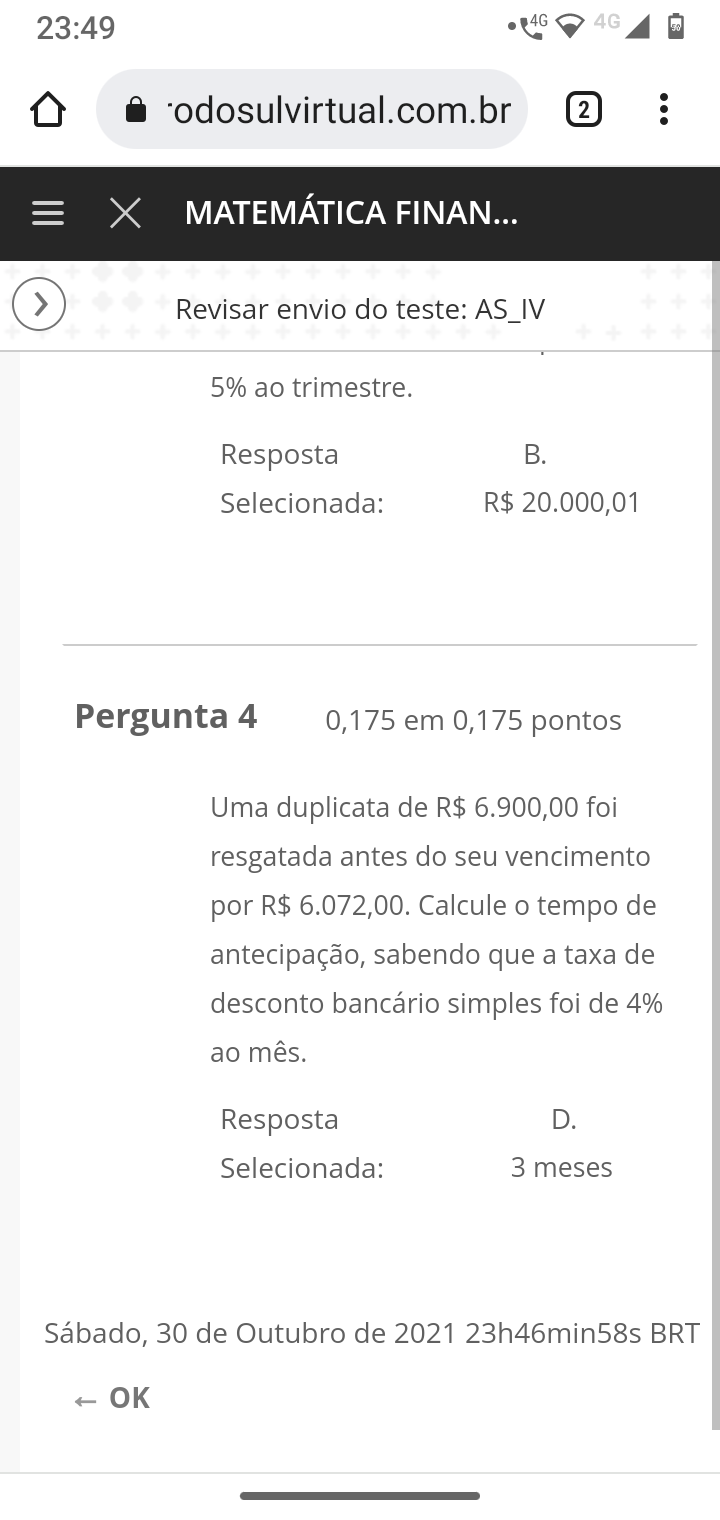Tap the browser home icon
This screenshot has height=1520, width=720.
(x=48, y=110)
